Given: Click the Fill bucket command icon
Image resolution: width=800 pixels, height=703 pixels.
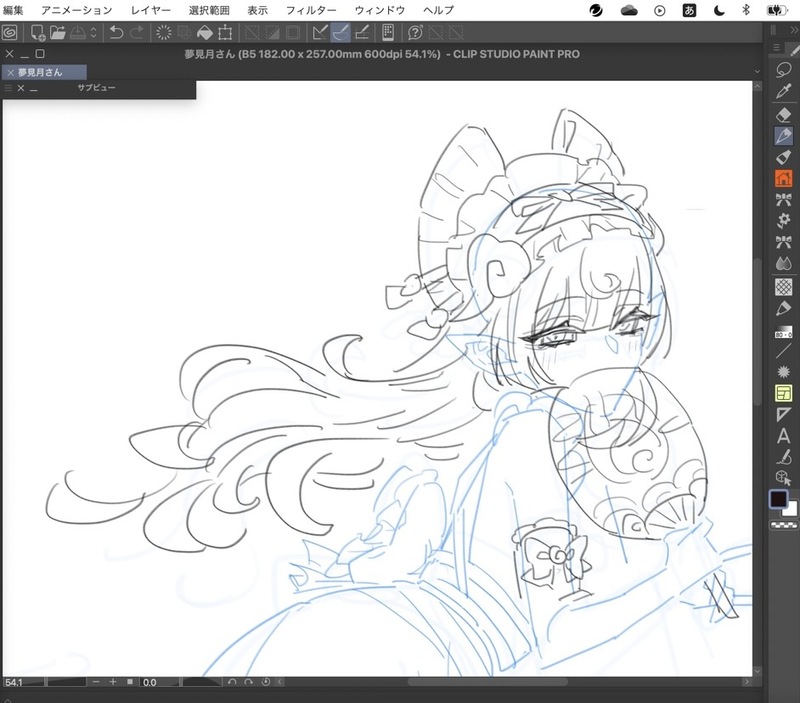Looking at the screenshot, I should [205, 33].
